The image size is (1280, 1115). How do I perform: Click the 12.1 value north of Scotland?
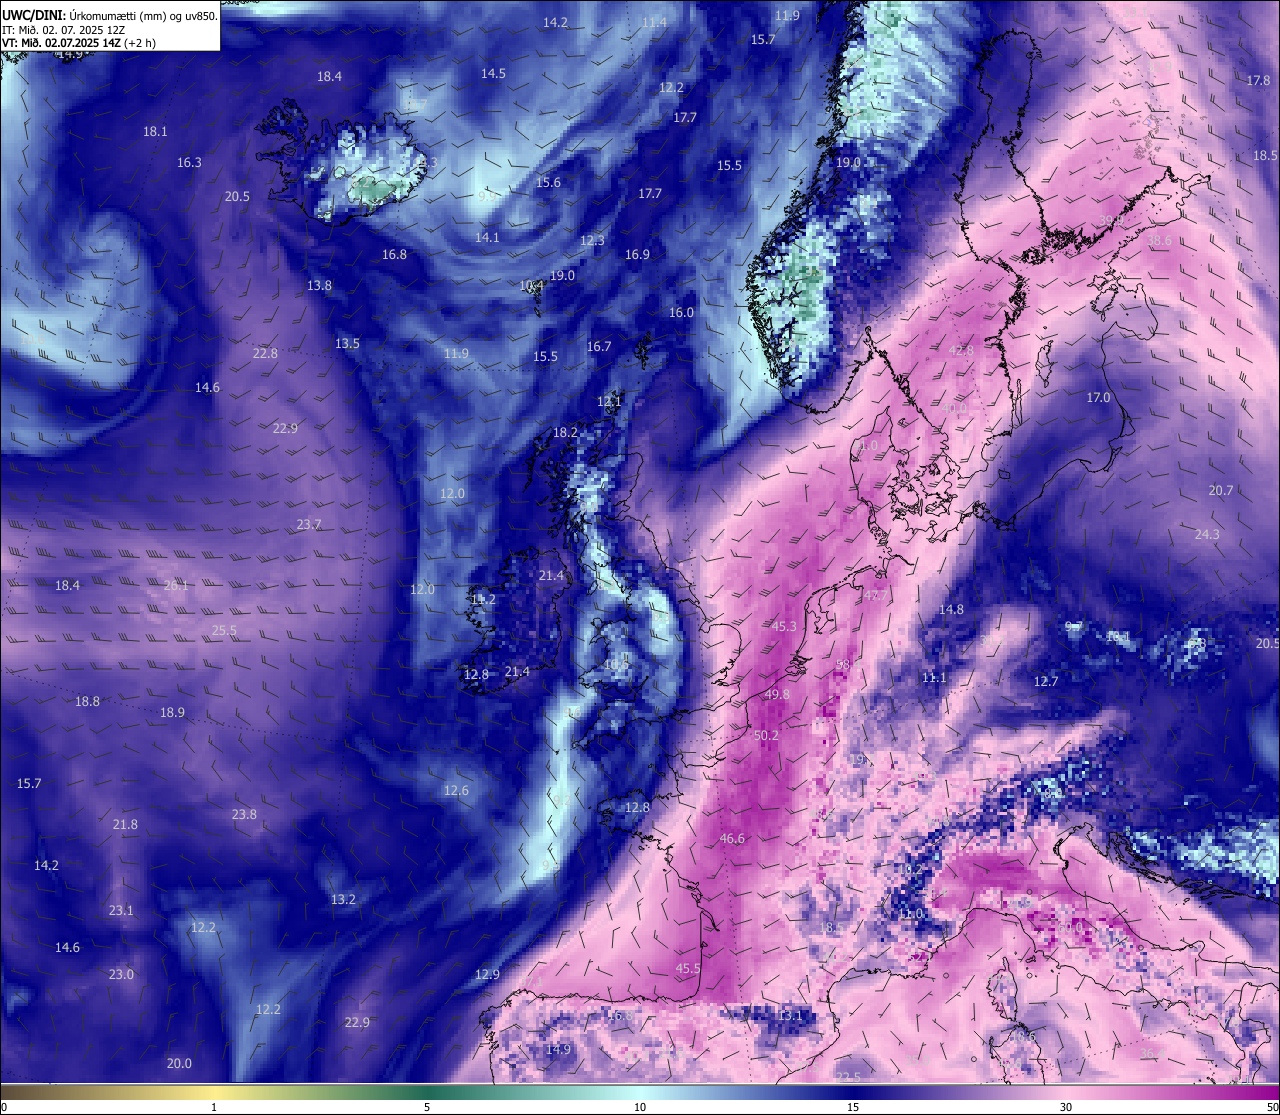pos(609,401)
